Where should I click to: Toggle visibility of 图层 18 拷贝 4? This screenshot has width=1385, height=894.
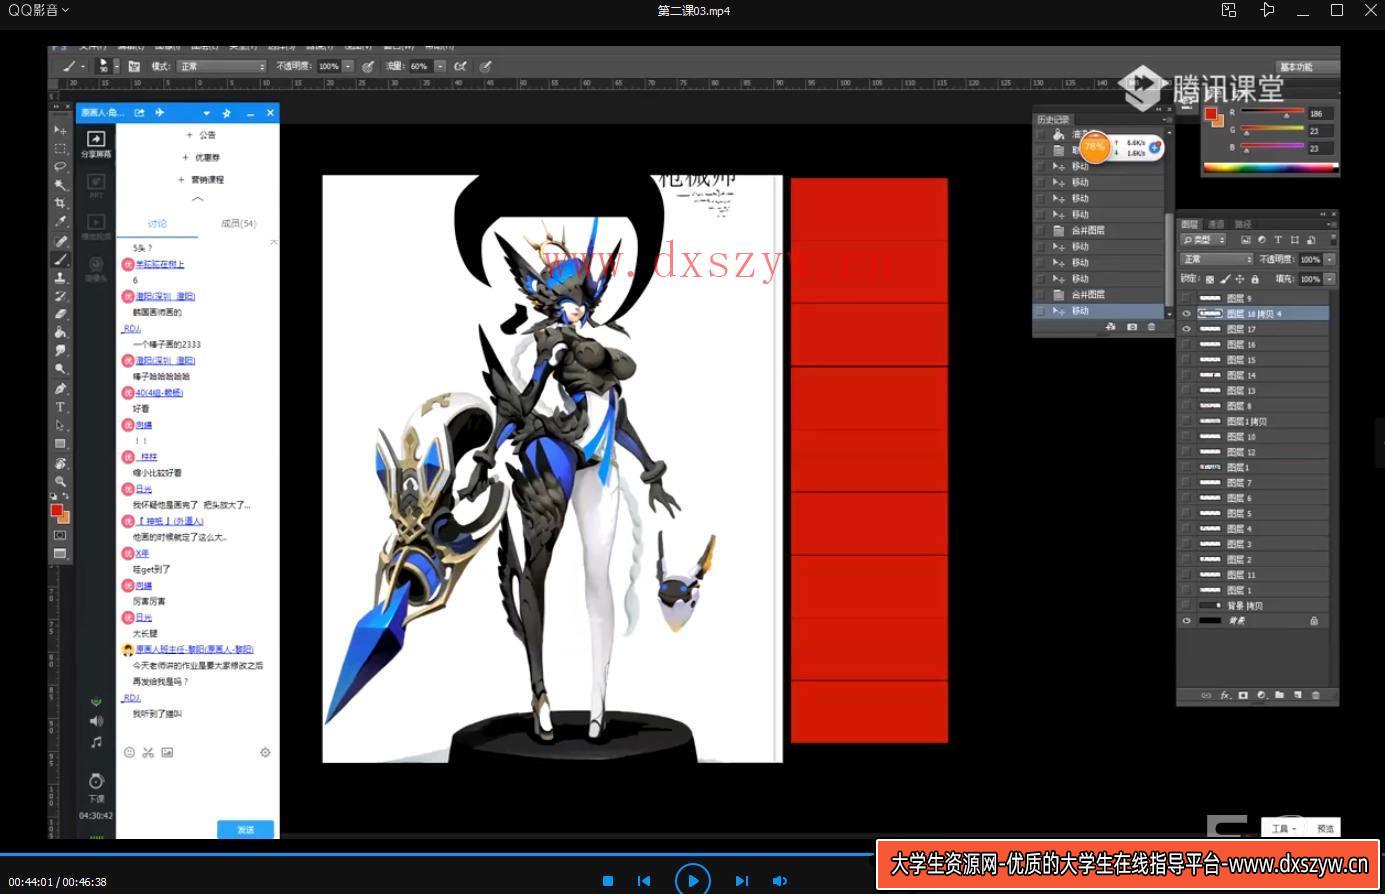(x=1187, y=314)
